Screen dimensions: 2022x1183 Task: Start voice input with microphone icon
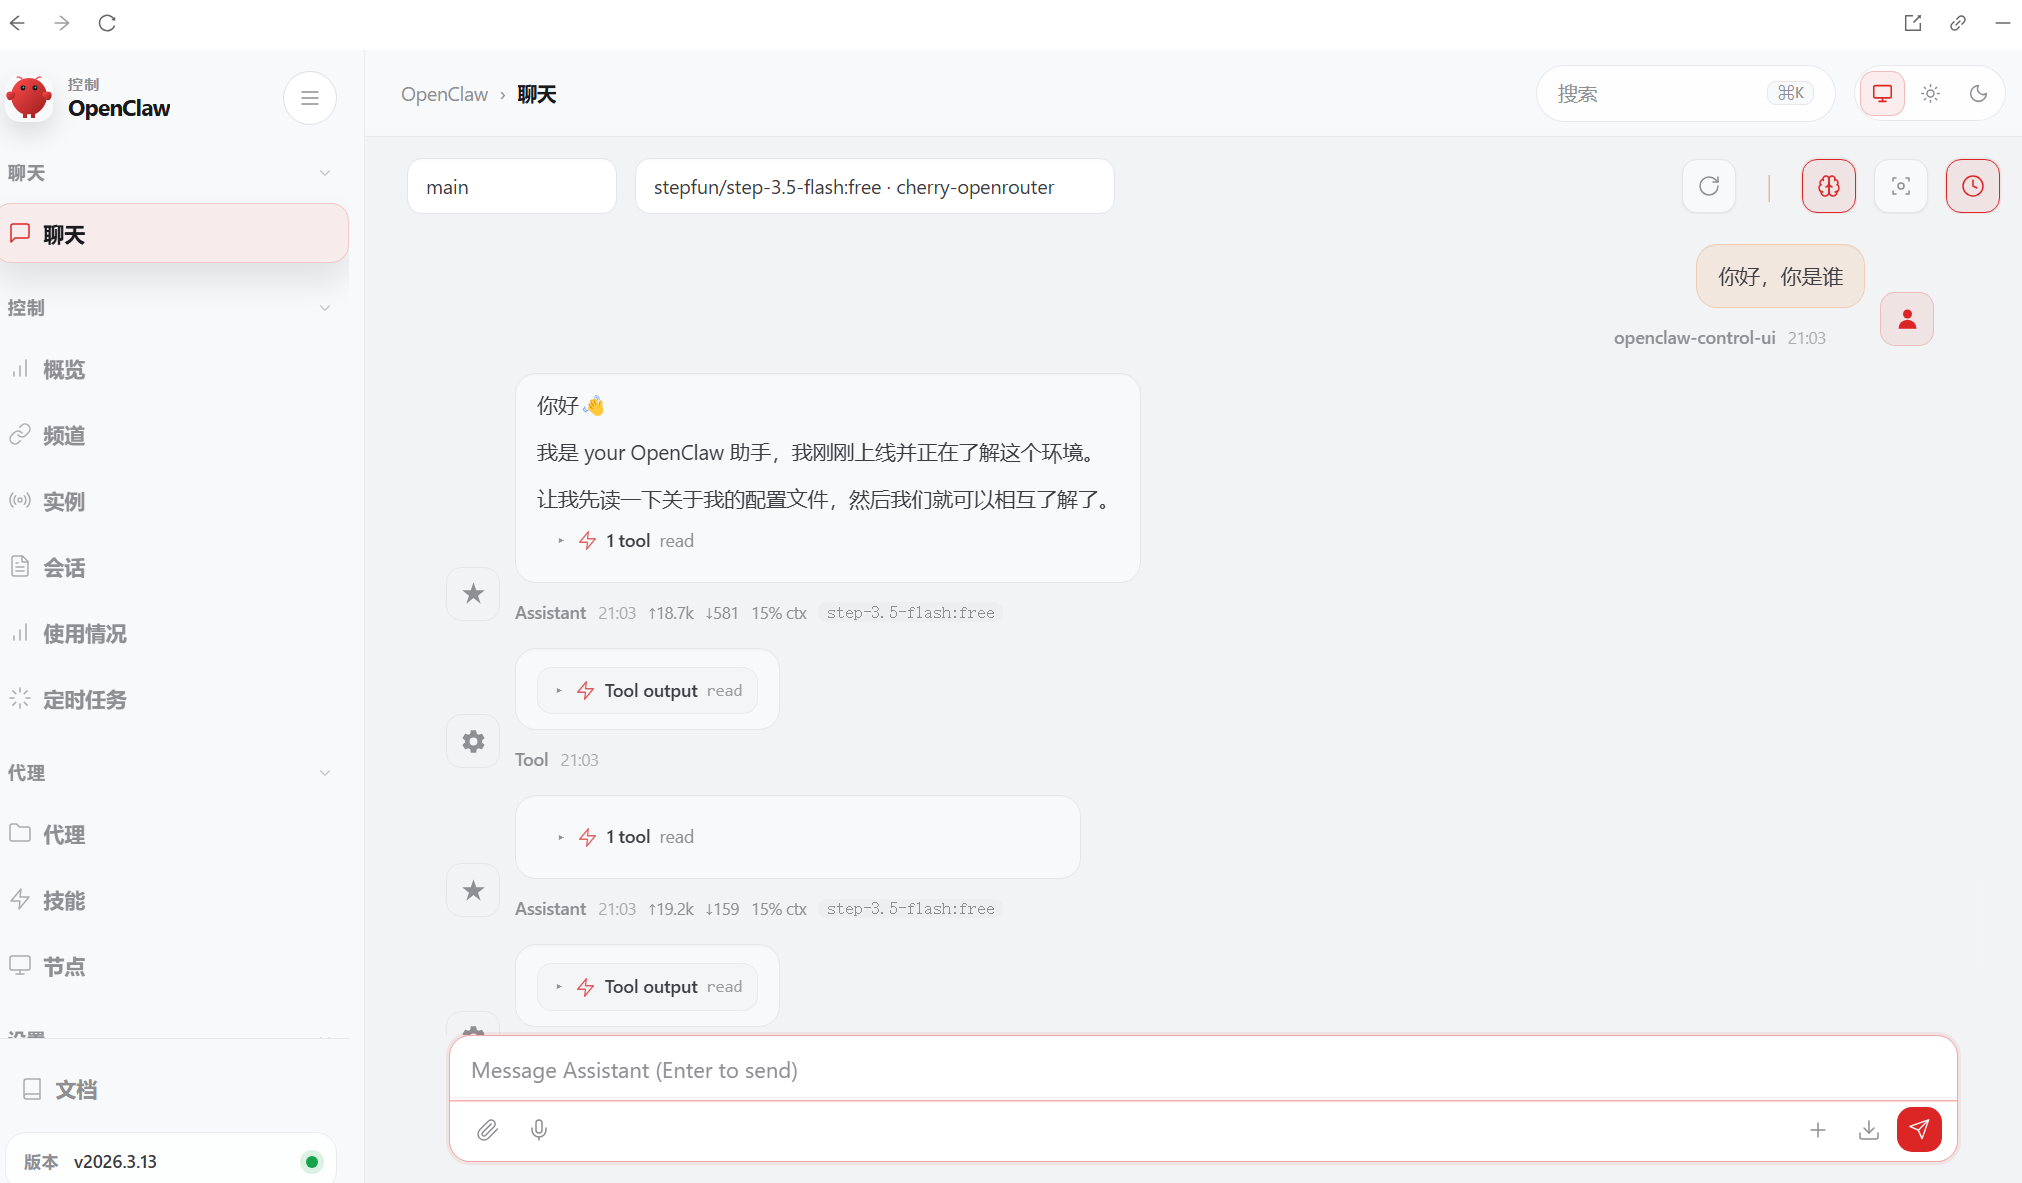click(x=539, y=1130)
